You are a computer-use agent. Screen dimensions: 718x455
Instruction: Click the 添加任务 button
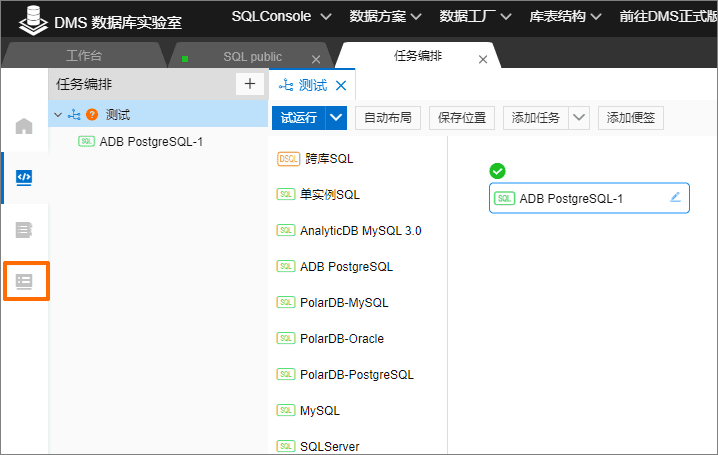536,118
